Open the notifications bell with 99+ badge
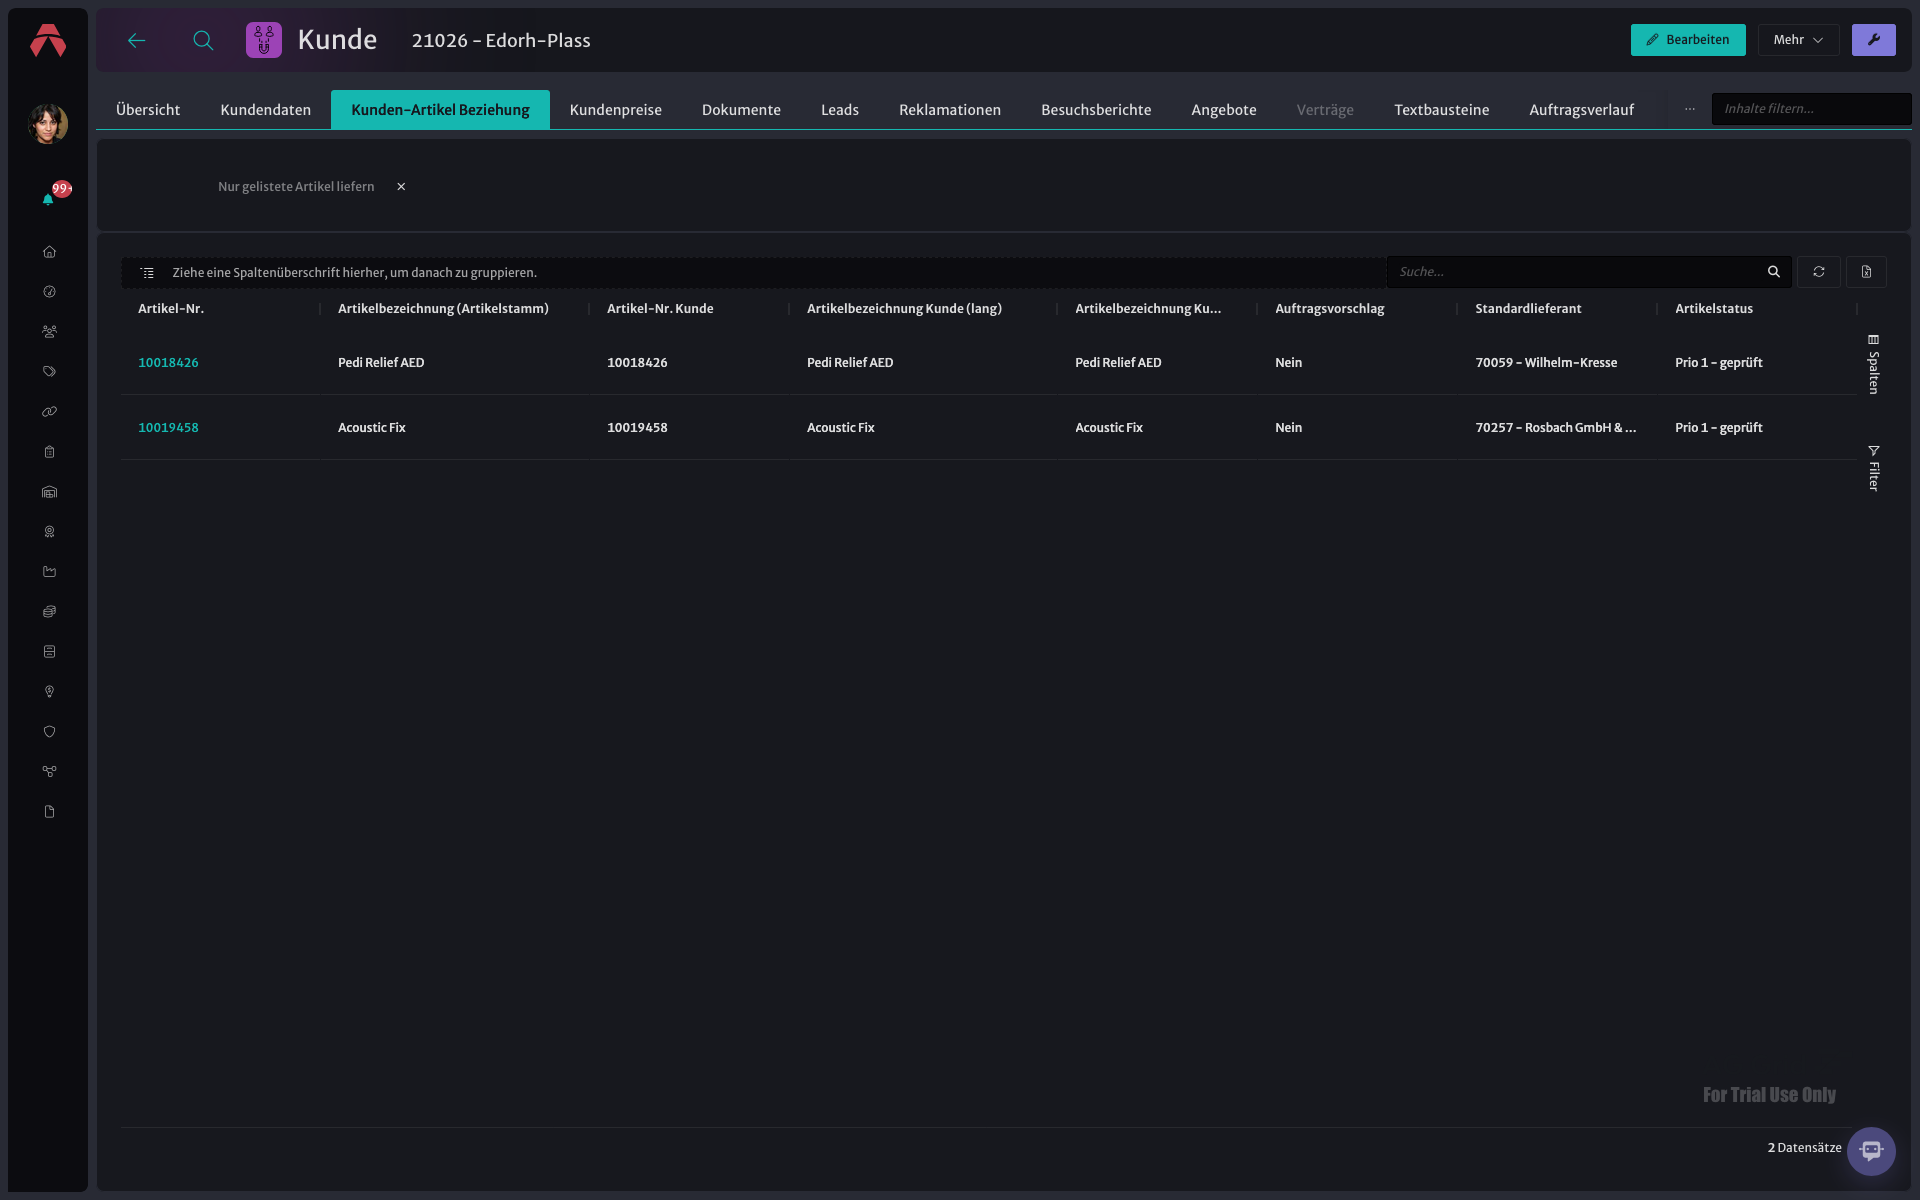 tap(48, 199)
